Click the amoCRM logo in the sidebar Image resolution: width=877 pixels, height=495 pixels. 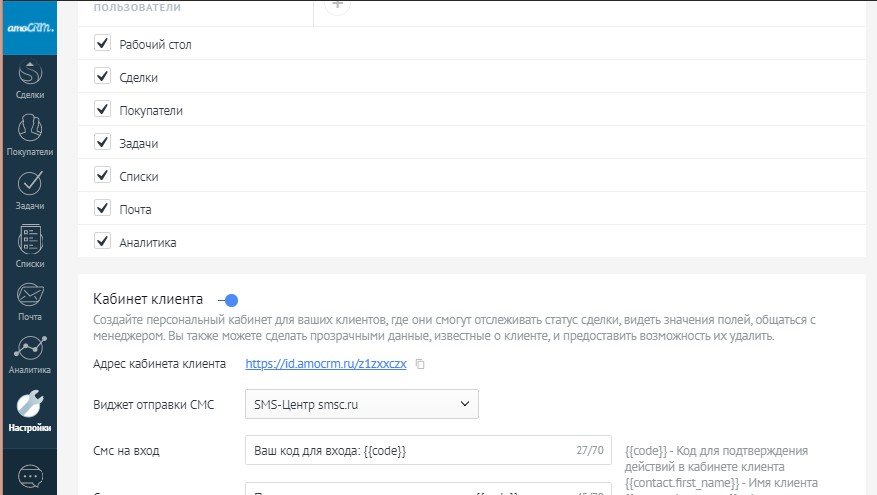point(28,28)
